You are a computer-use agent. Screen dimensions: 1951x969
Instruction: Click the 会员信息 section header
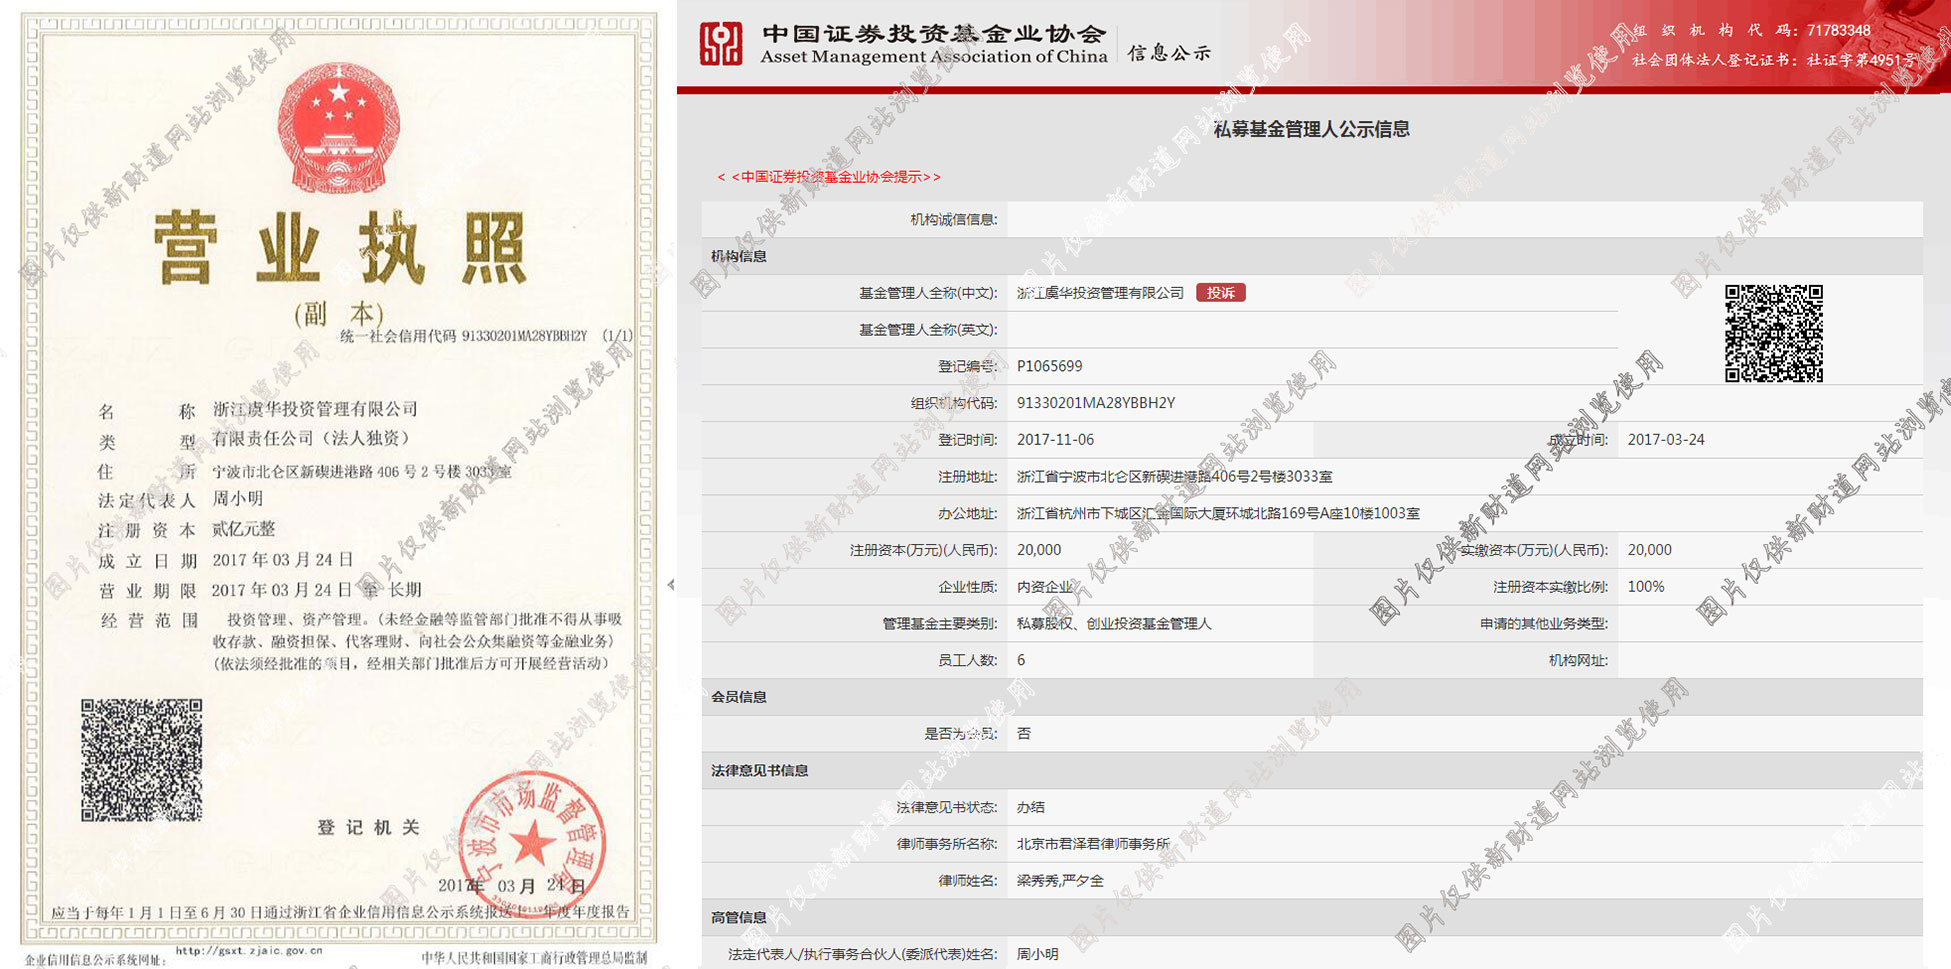tap(739, 697)
